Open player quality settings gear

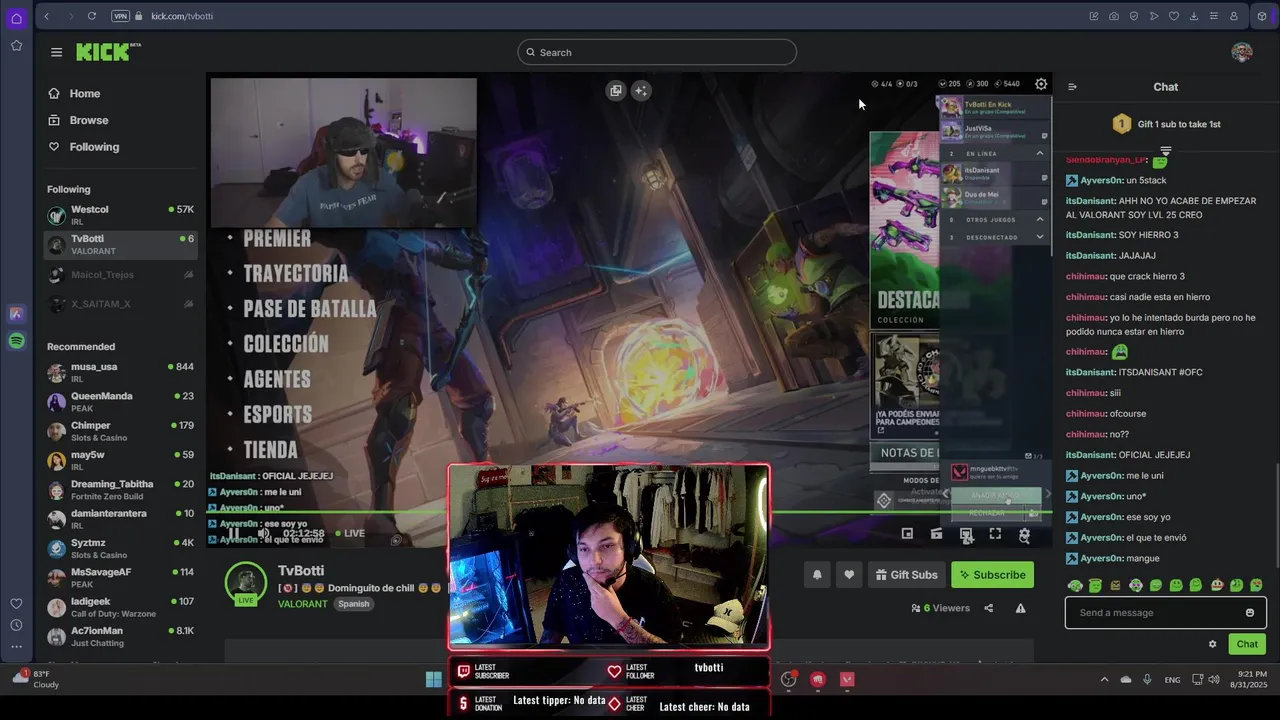(1024, 535)
